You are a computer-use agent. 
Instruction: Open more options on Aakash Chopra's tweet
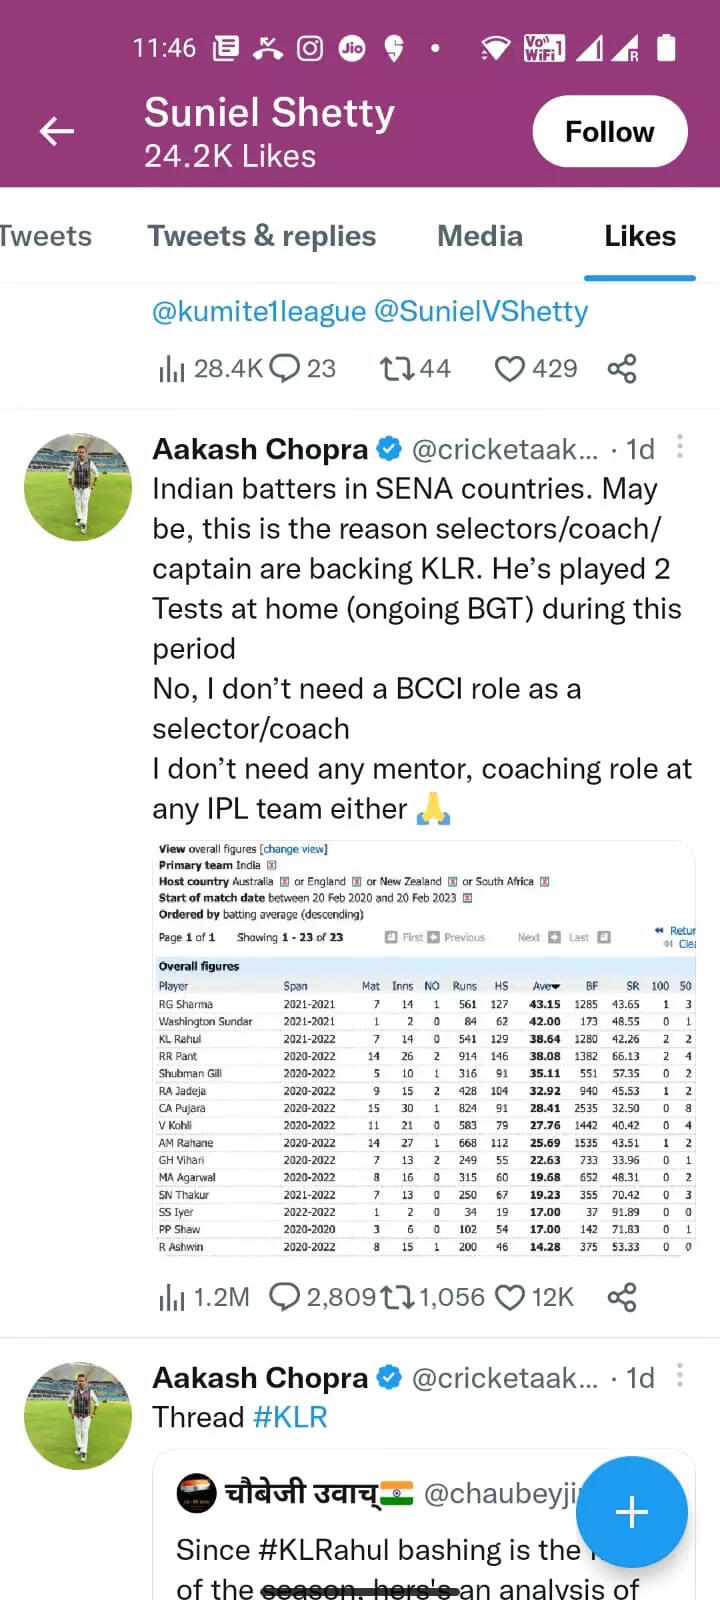pyautogui.click(x=679, y=447)
